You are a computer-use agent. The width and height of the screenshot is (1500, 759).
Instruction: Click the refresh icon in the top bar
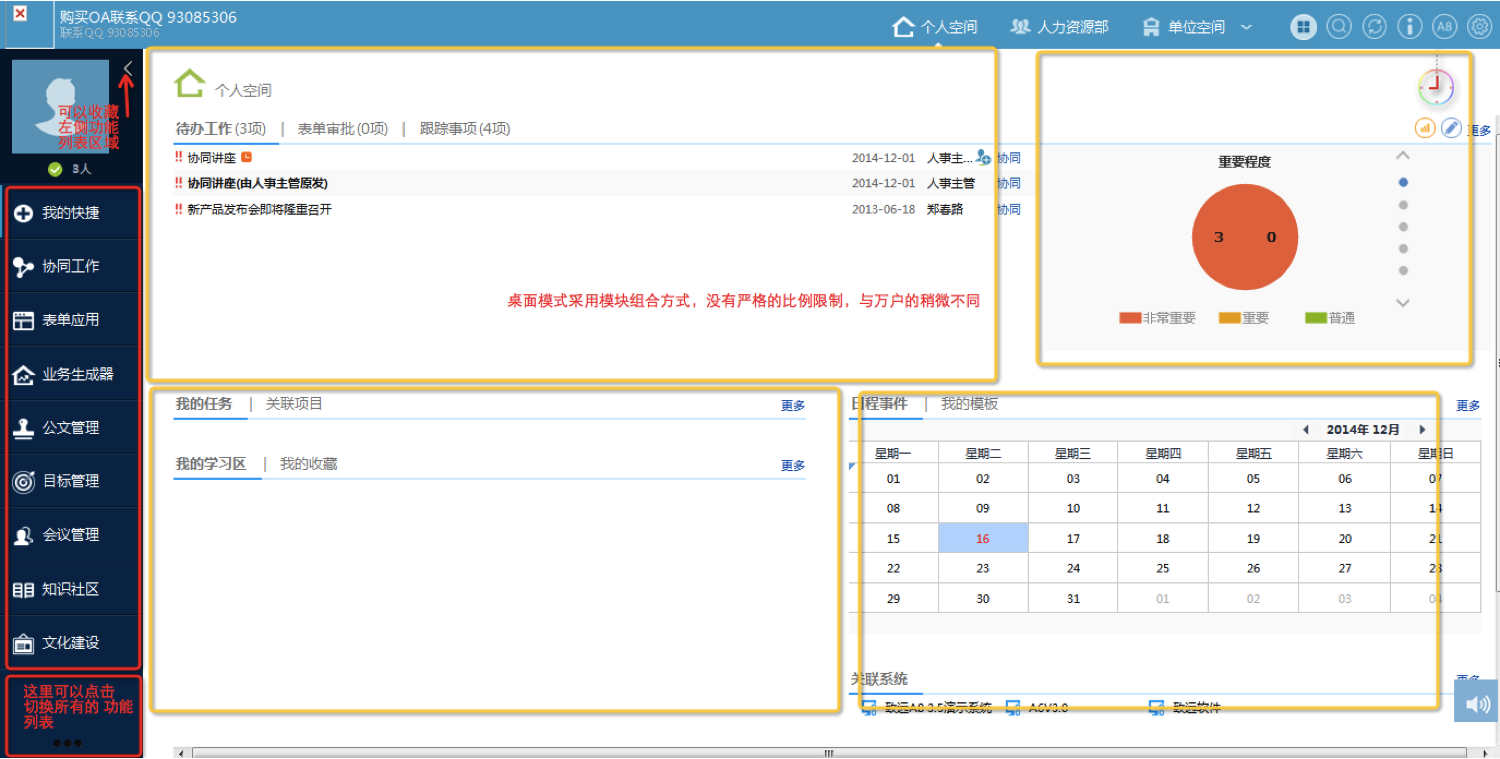point(1374,27)
